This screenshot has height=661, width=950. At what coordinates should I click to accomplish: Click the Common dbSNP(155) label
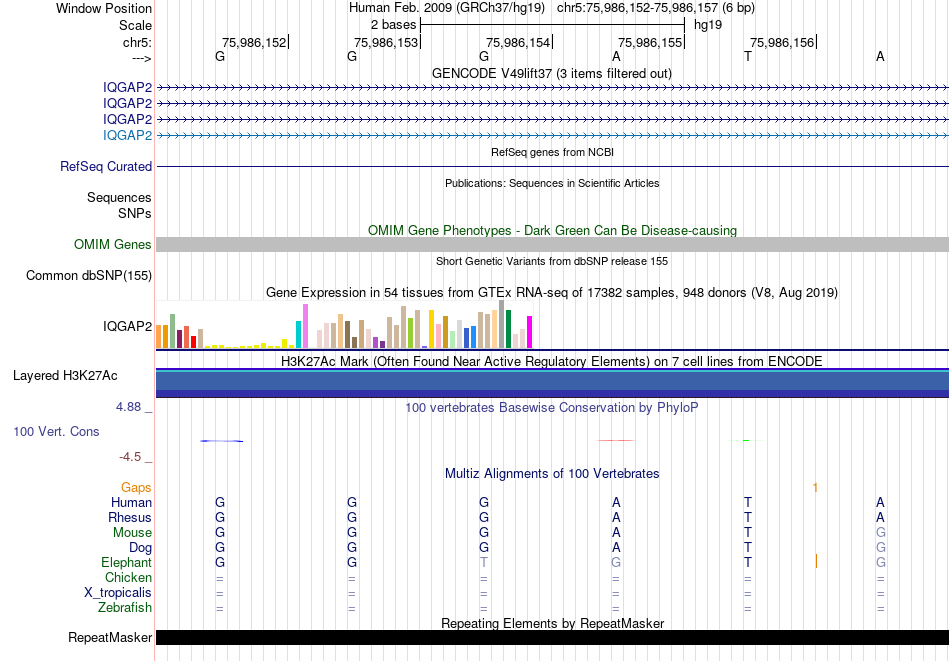click(89, 276)
